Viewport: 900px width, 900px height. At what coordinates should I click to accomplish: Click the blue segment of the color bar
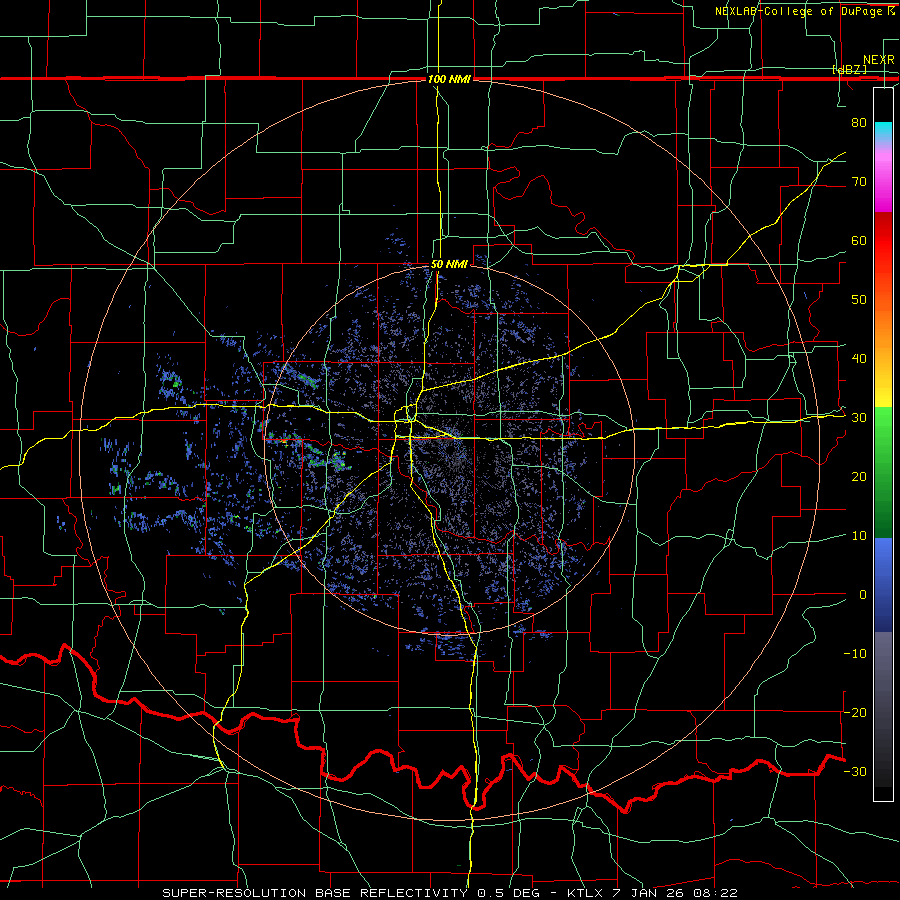883,585
